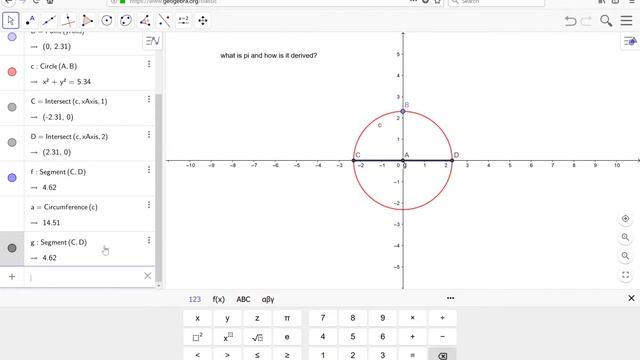This screenshot has height=360, width=640.
Task: Open options menu for point C row
Action: [x=149, y=100]
